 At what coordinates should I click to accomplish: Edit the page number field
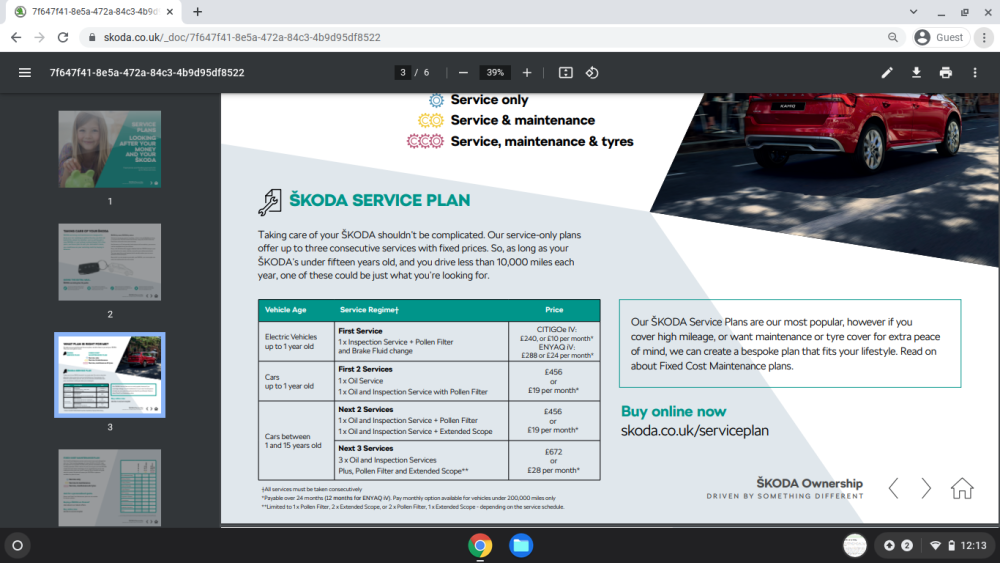click(402, 73)
